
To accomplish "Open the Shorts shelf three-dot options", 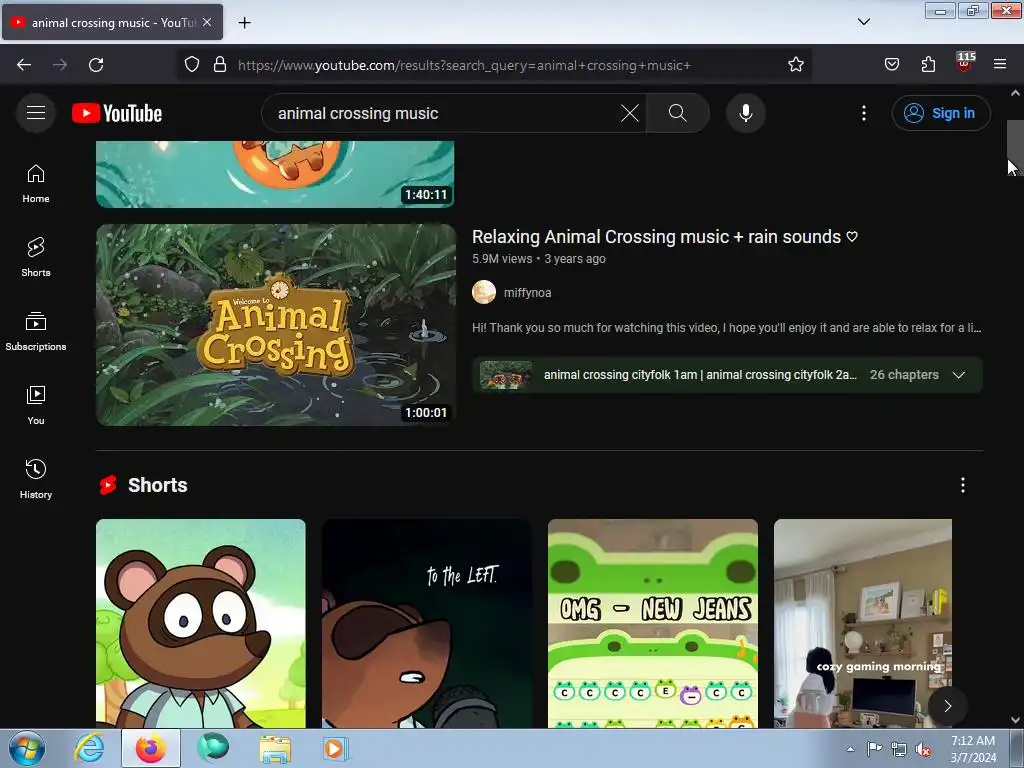I will tap(963, 485).
